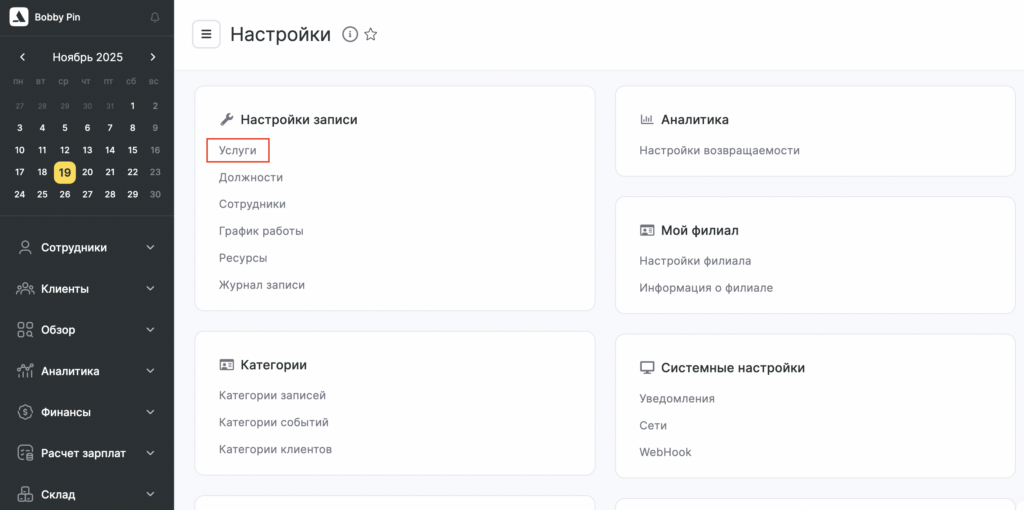Open Настройки возвращаемости under Аналитика

[719, 150]
